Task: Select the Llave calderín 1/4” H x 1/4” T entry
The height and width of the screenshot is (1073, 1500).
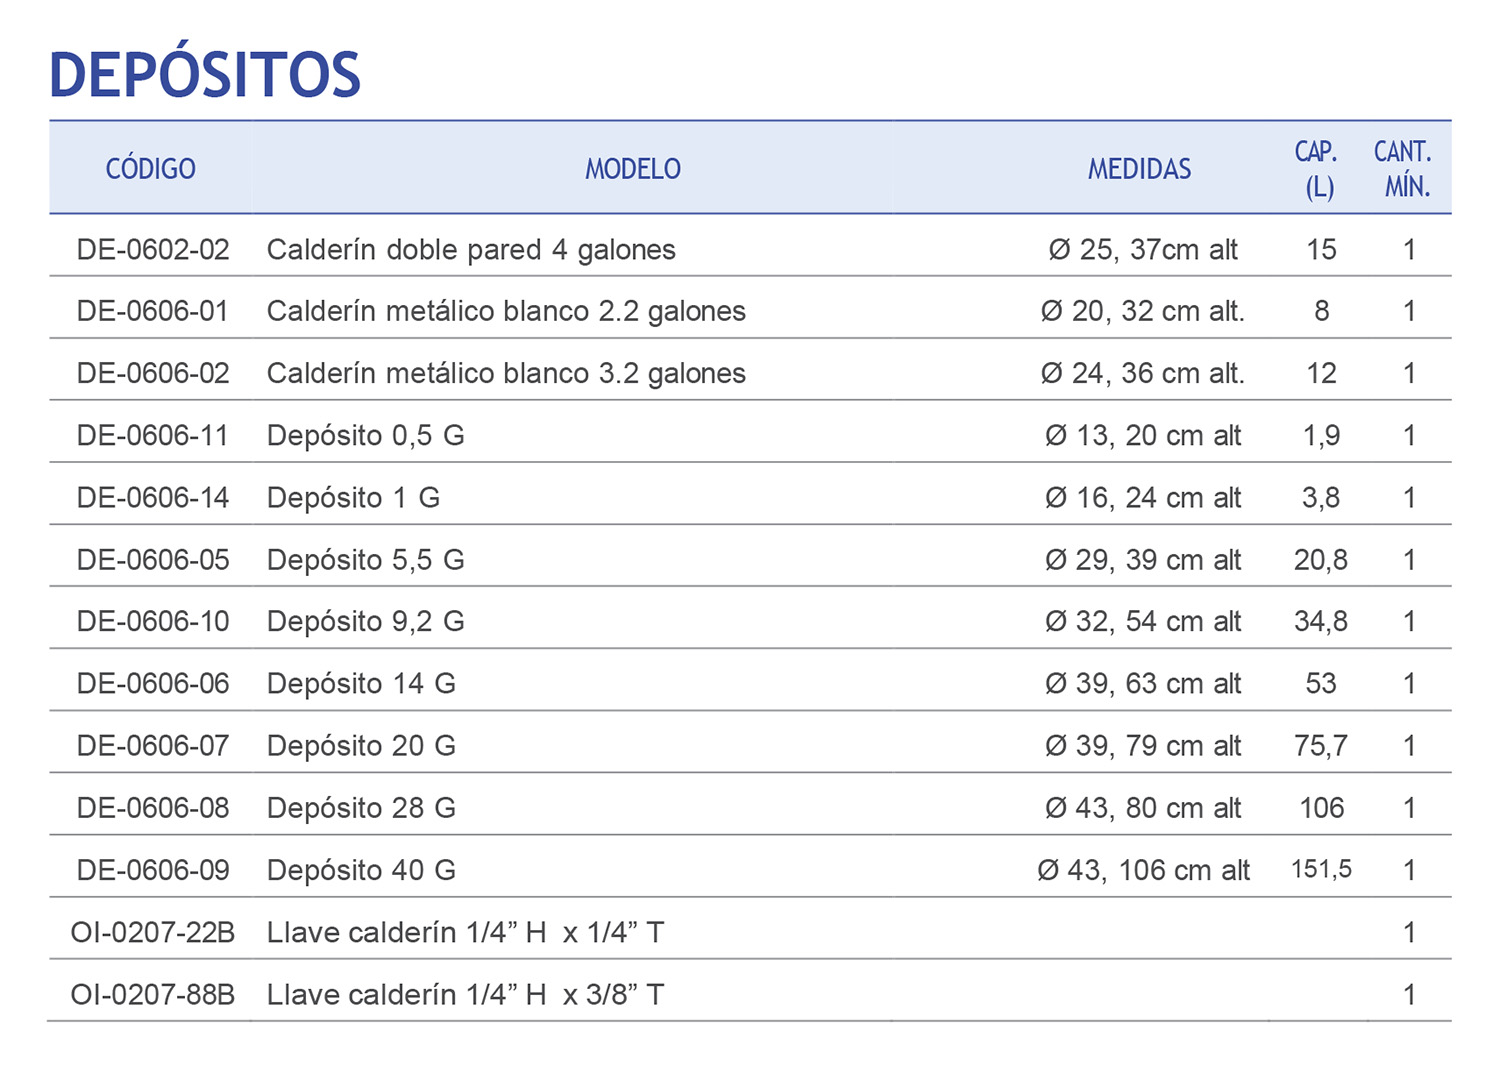Action: (470, 931)
